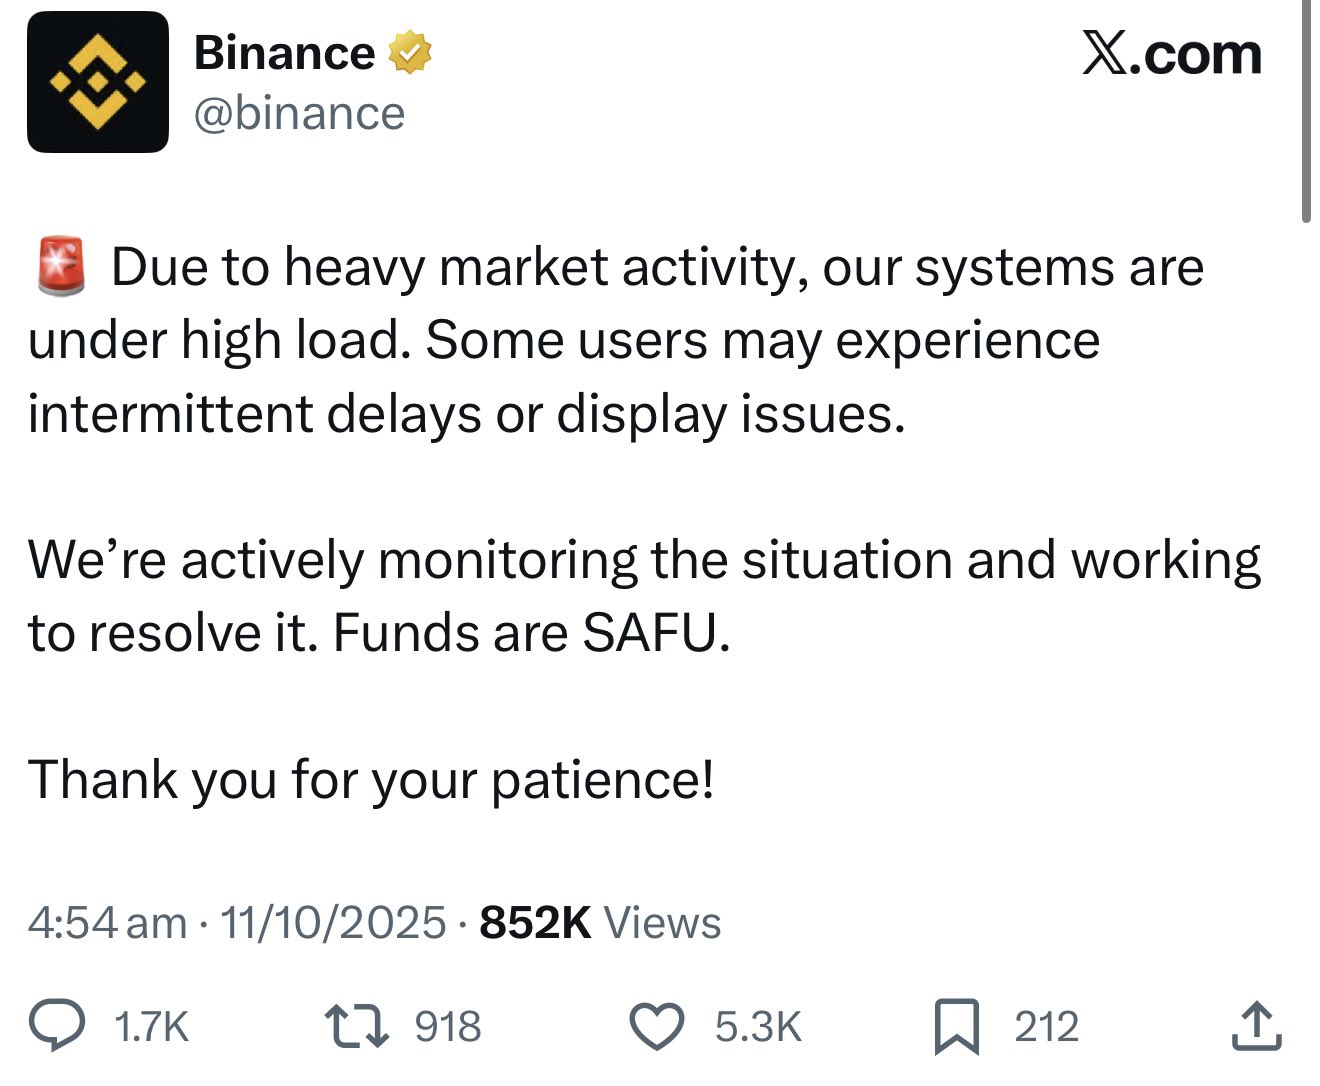This screenshot has width=1320, height=1086.
Task: Click the 212 bookmarks count
Action: 1047,1027
